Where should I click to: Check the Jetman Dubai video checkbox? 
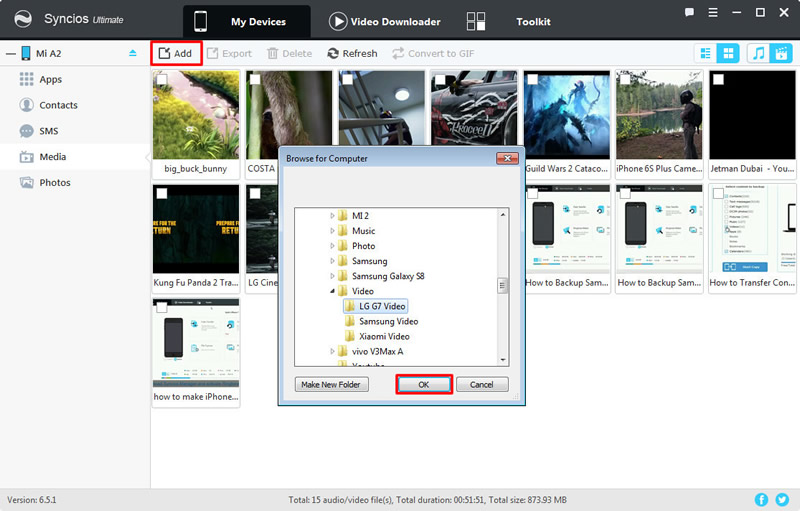(x=718, y=80)
